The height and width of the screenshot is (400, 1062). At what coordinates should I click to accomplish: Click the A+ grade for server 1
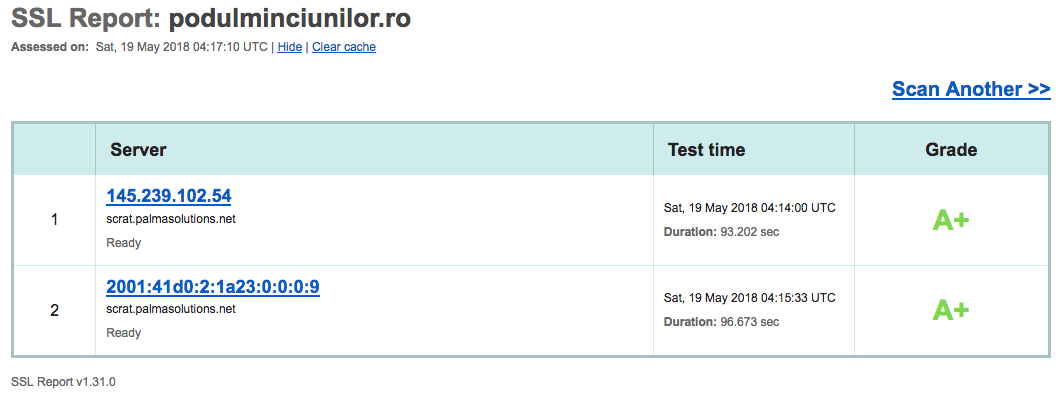tap(950, 220)
